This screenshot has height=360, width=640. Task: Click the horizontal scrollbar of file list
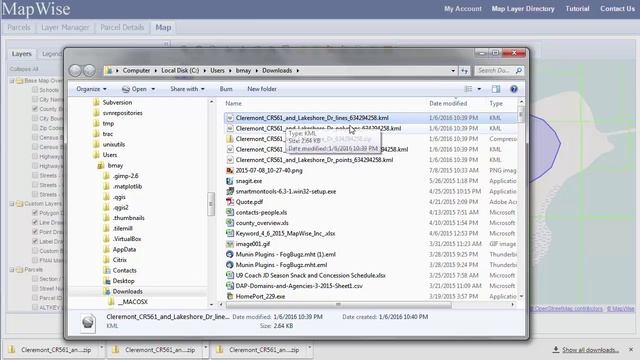[338, 304]
